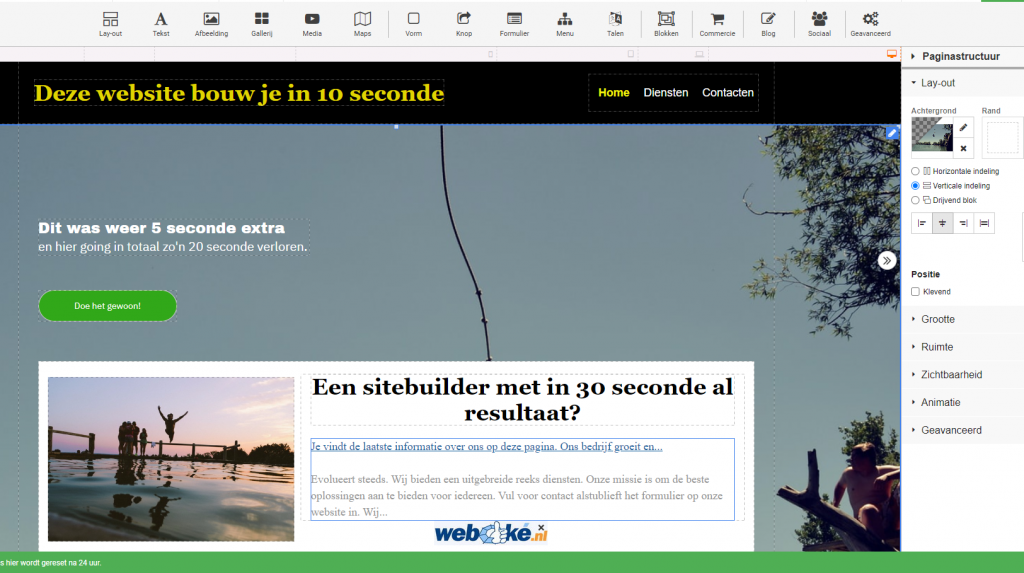Click the Afbeelding image tool
1024x573 pixels.
[211, 24]
